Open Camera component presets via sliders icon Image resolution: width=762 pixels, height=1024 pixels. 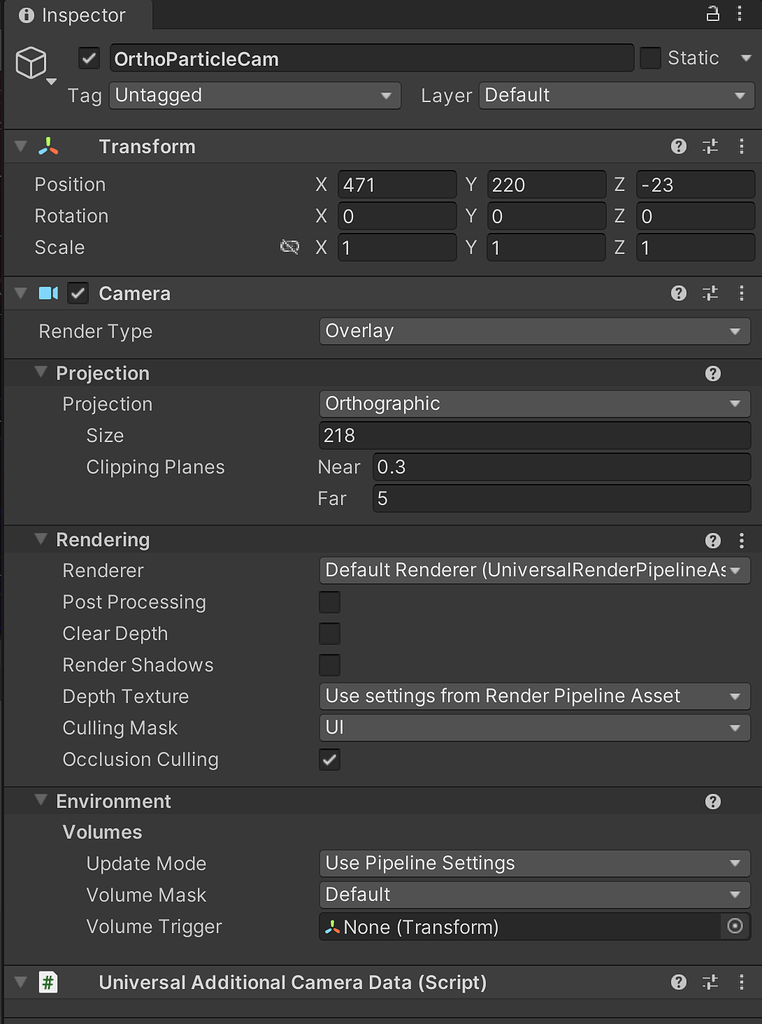[711, 294]
